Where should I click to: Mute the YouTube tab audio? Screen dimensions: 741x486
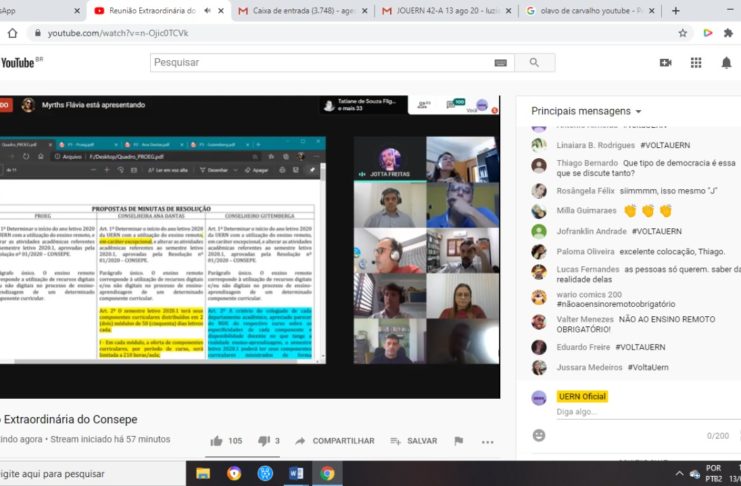tap(207, 10)
